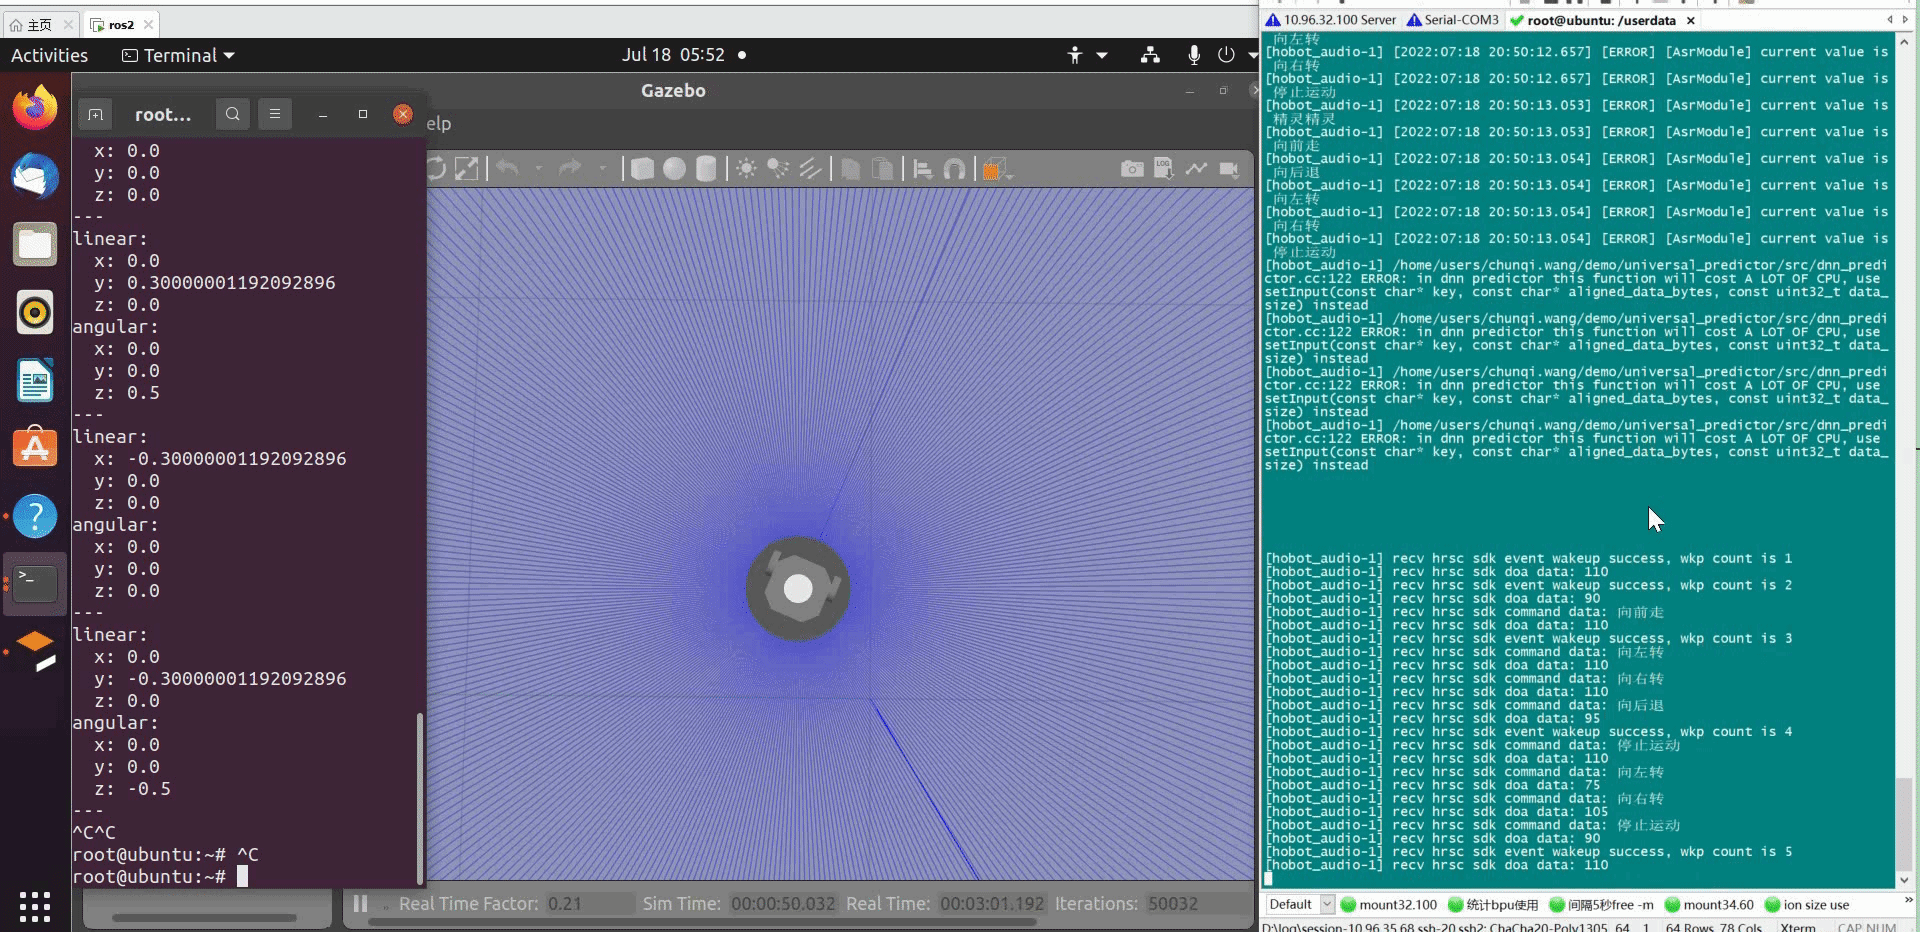Click the video record icon in Gazebo
The height and width of the screenshot is (932, 1920).
point(1229,169)
